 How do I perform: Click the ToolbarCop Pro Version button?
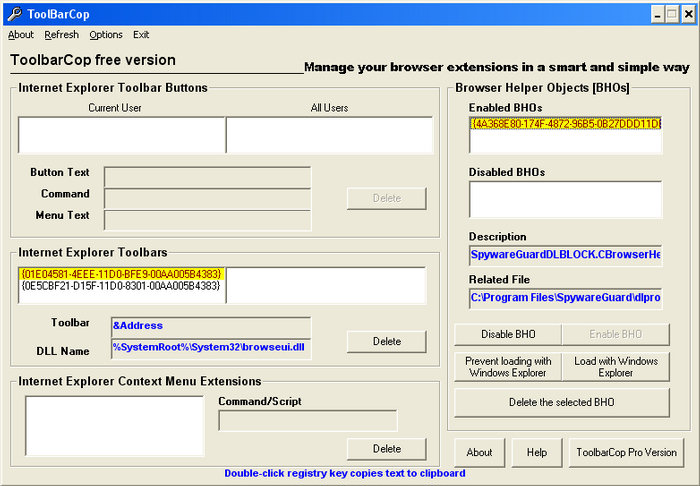pyautogui.click(x=626, y=453)
